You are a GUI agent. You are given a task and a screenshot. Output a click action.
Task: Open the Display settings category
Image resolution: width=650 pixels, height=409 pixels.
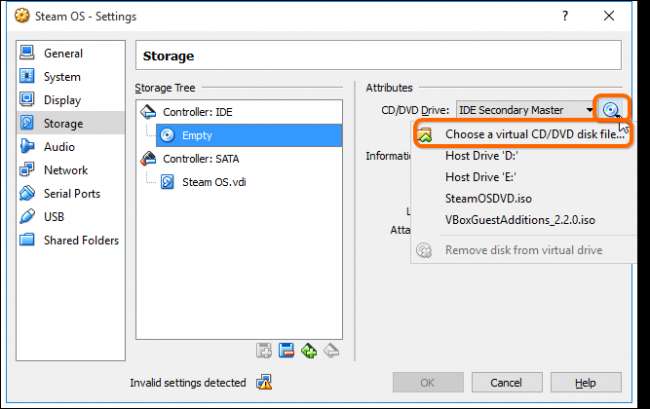pyautogui.click(x=62, y=100)
